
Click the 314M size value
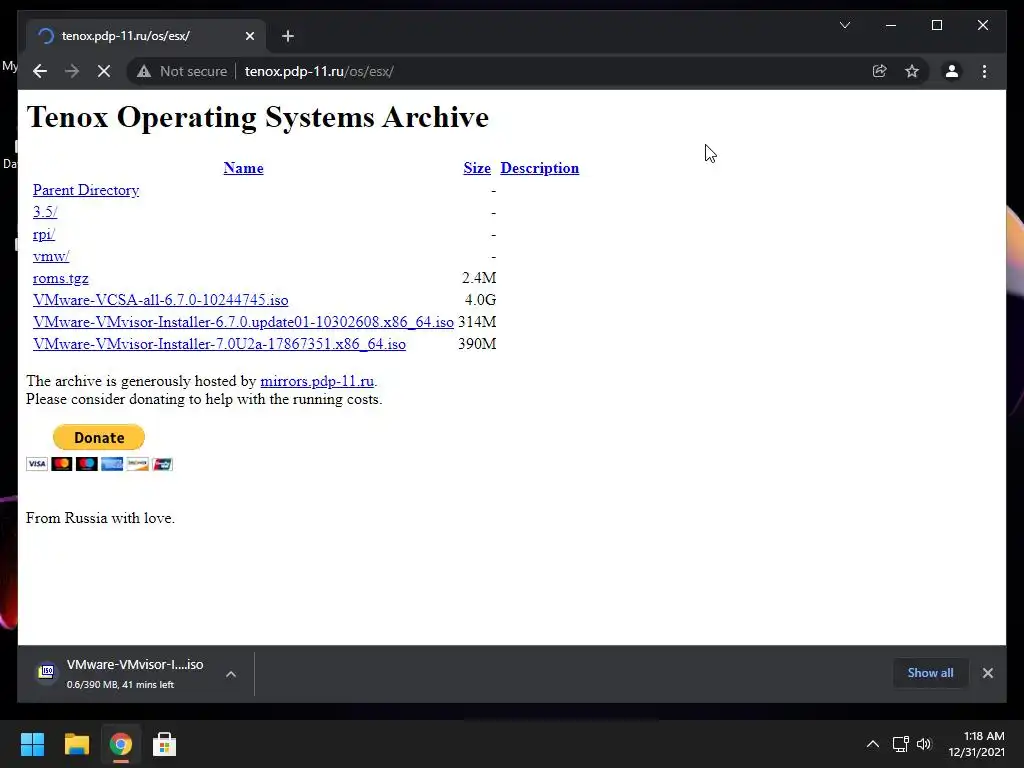click(477, 322)
